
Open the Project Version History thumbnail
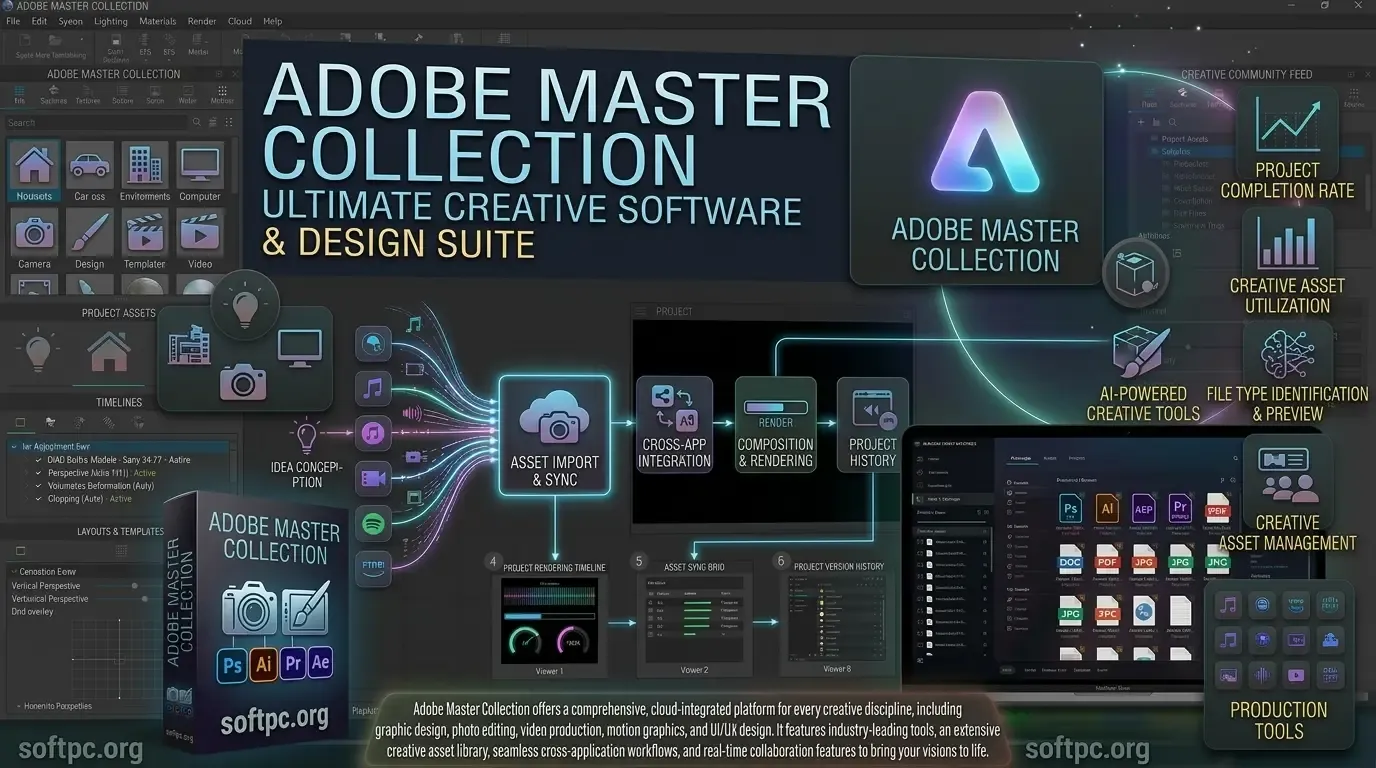click(x=837, y=619)
